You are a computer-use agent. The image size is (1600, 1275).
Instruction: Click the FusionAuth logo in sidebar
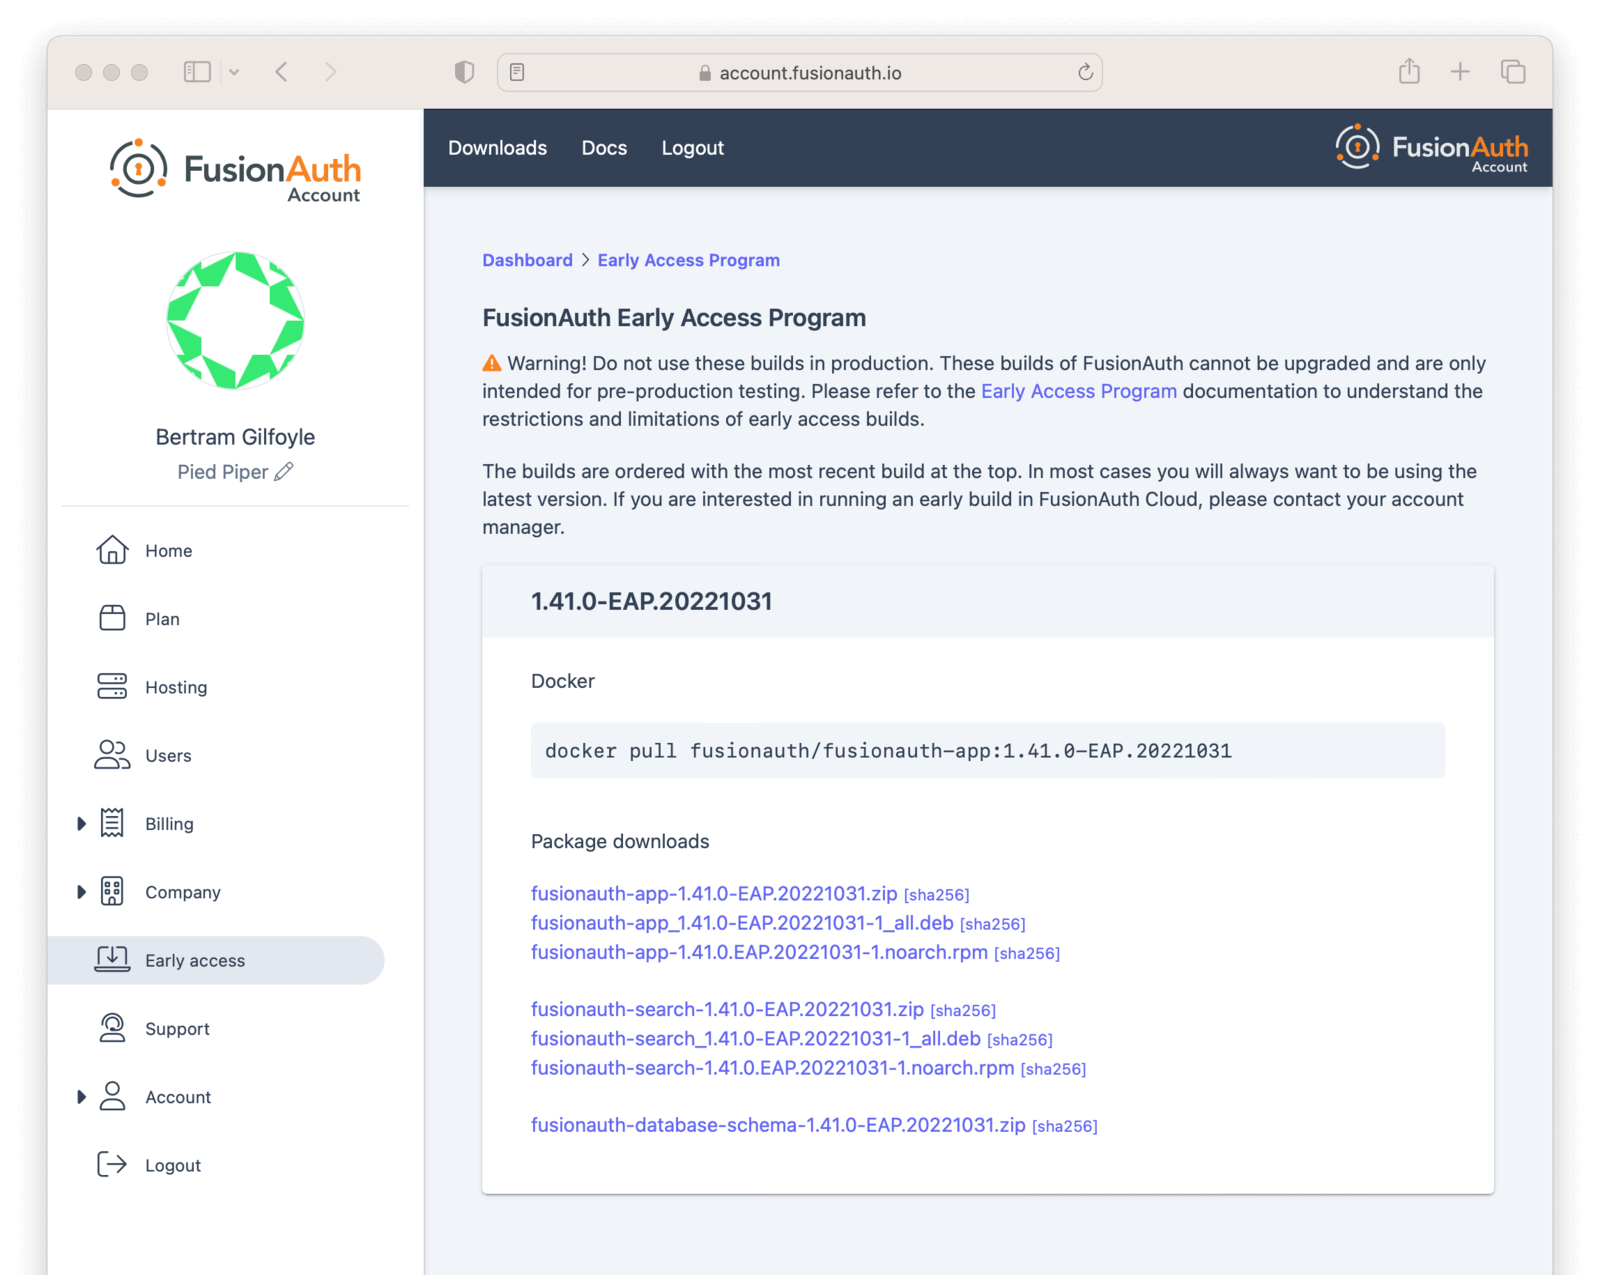click(x=235, y=171)
